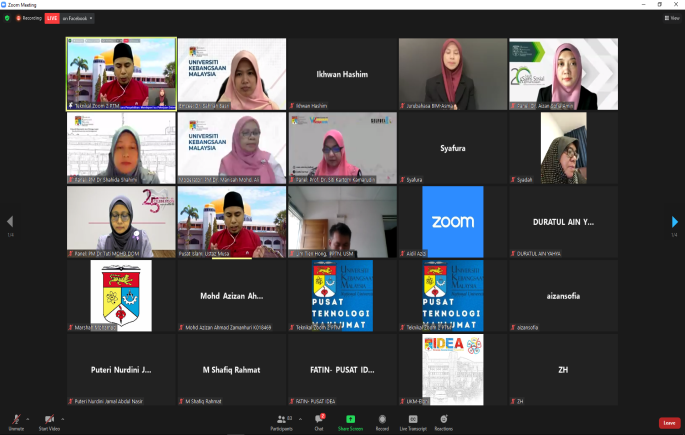Open the Reactions menu
The width and height of the screenshot is (685, 435).
443,420
